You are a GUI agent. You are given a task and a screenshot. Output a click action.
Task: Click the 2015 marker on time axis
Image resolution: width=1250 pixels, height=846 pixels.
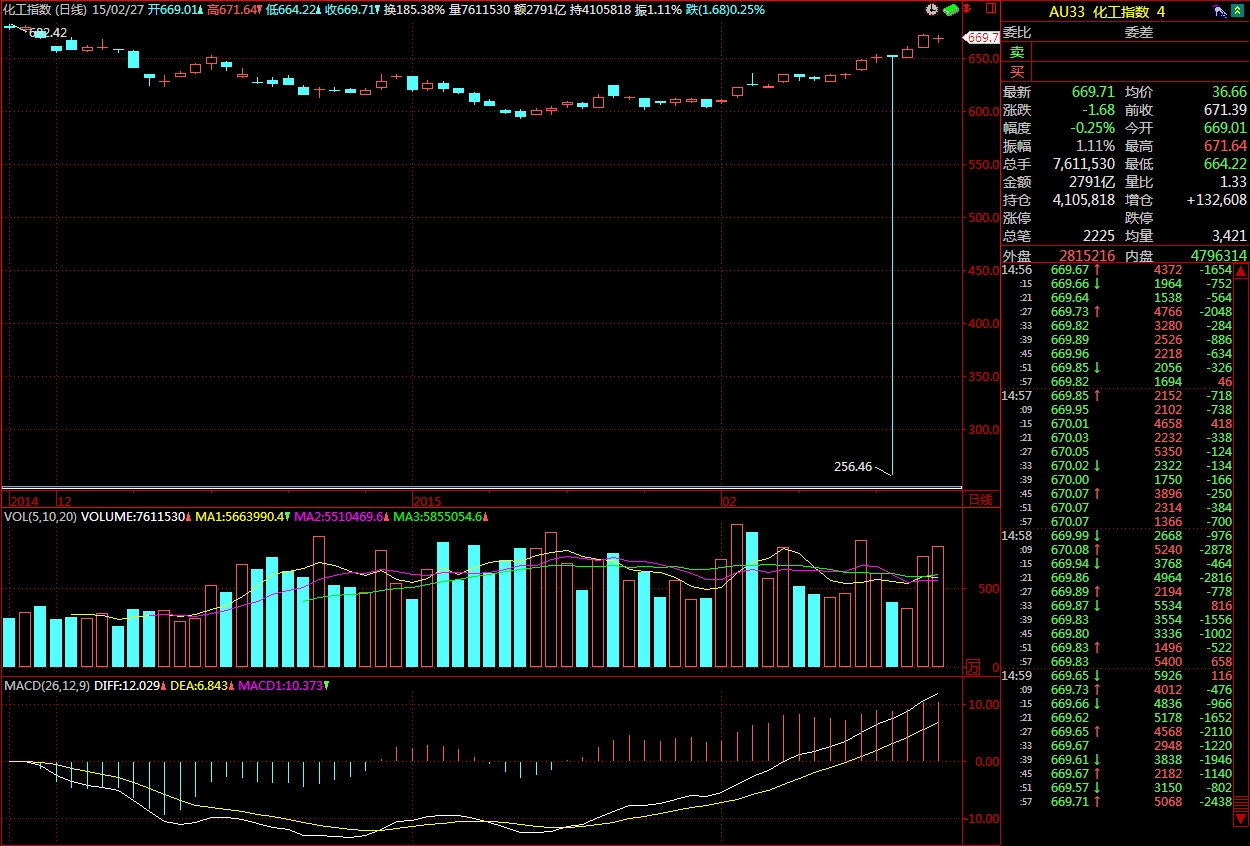pyautogui.click(x=427, y=499)
